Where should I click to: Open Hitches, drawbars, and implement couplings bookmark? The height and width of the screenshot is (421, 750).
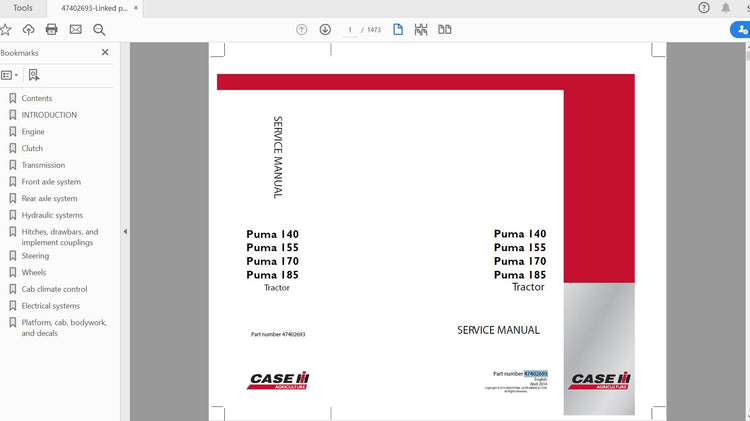(60, 237)
